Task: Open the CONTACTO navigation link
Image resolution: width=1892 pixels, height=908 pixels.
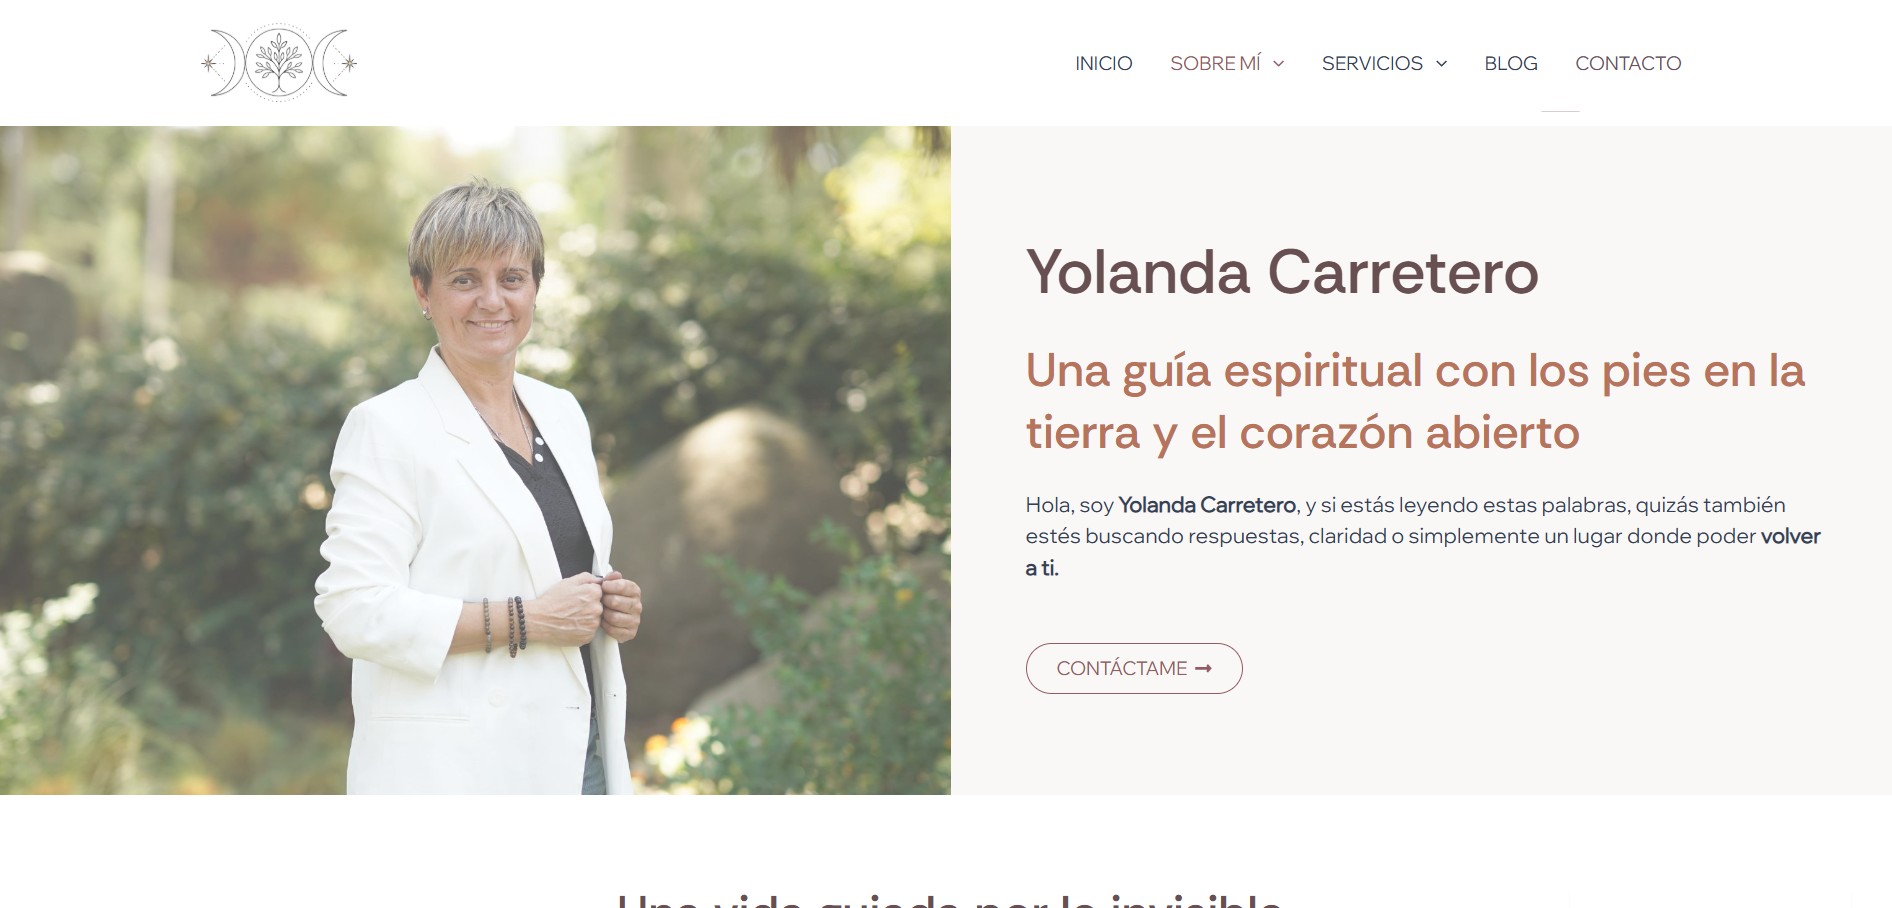Action: pos(1628,63)
